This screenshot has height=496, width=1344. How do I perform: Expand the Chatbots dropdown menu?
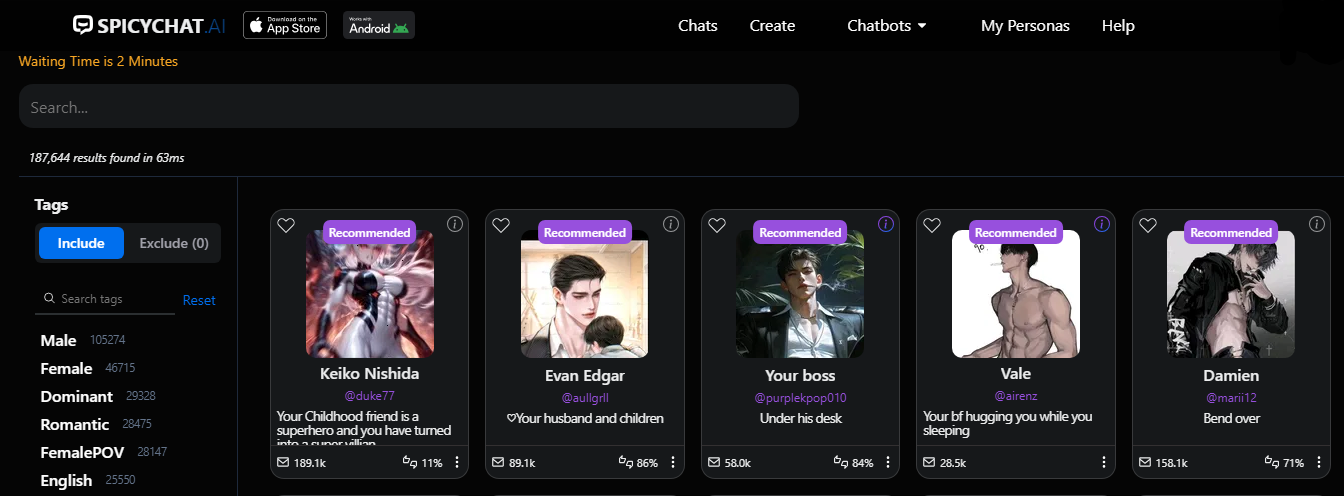click(886, 26)
